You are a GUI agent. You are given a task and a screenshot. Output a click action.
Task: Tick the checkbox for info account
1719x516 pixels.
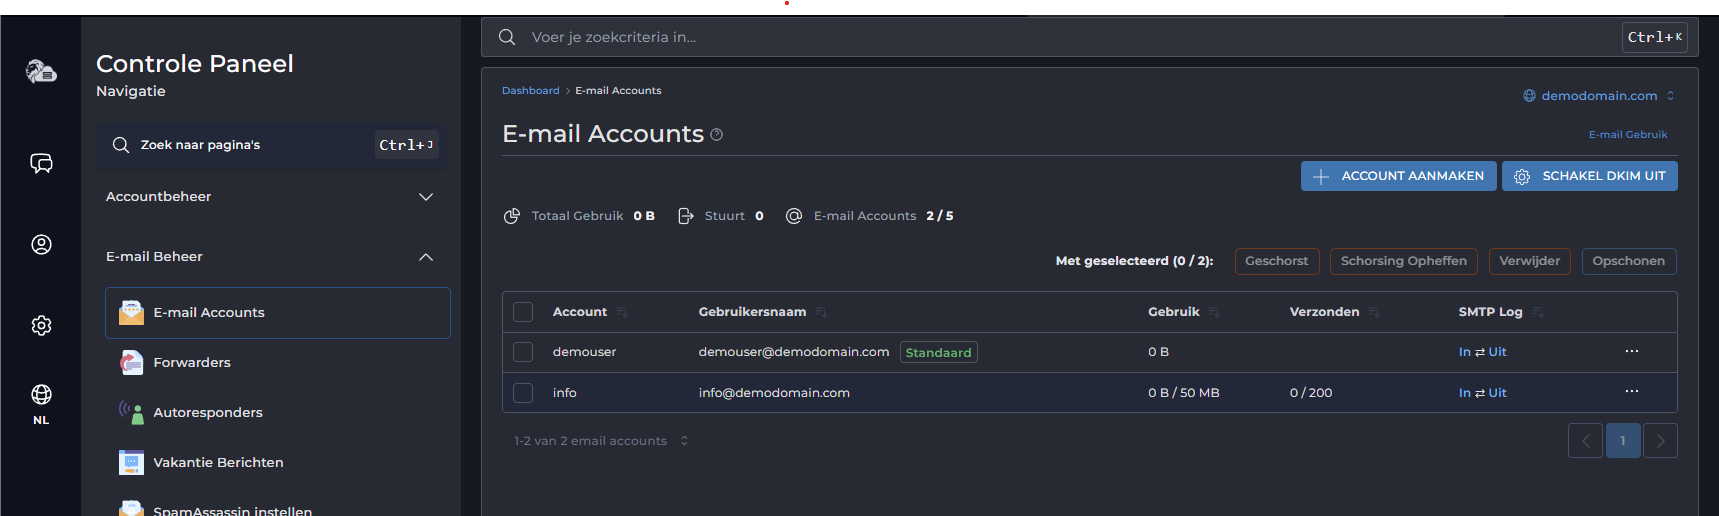(x=523, y=393)
